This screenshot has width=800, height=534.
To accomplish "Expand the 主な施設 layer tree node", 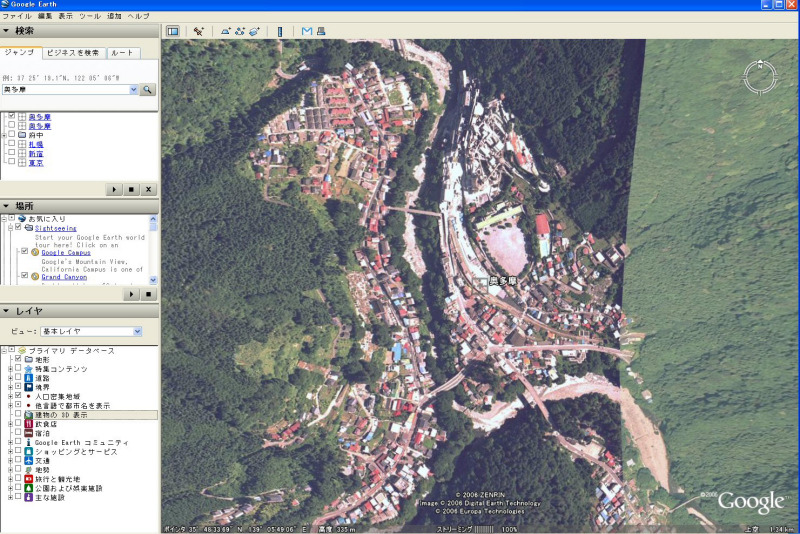I will [x=10, y=497].
